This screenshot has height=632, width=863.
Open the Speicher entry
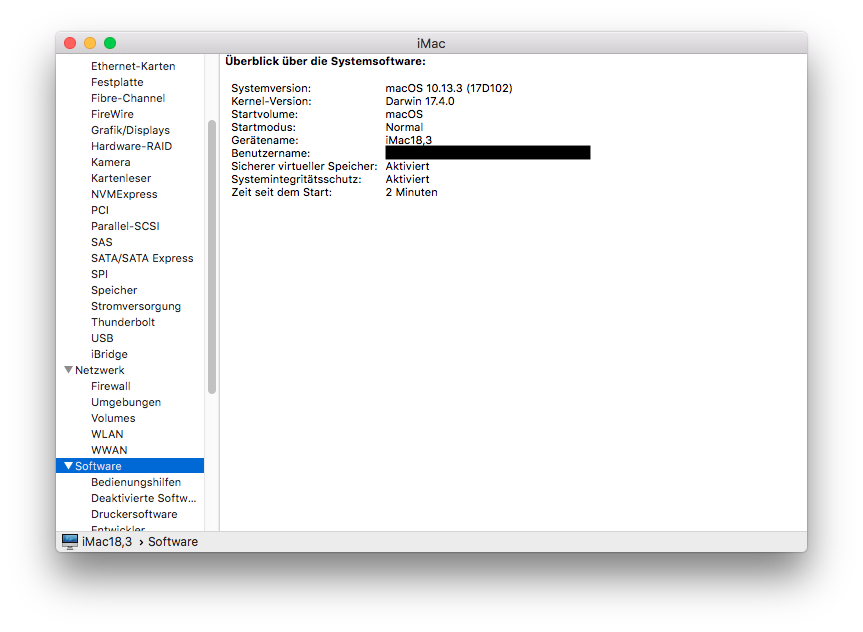[x=114, y=290]
